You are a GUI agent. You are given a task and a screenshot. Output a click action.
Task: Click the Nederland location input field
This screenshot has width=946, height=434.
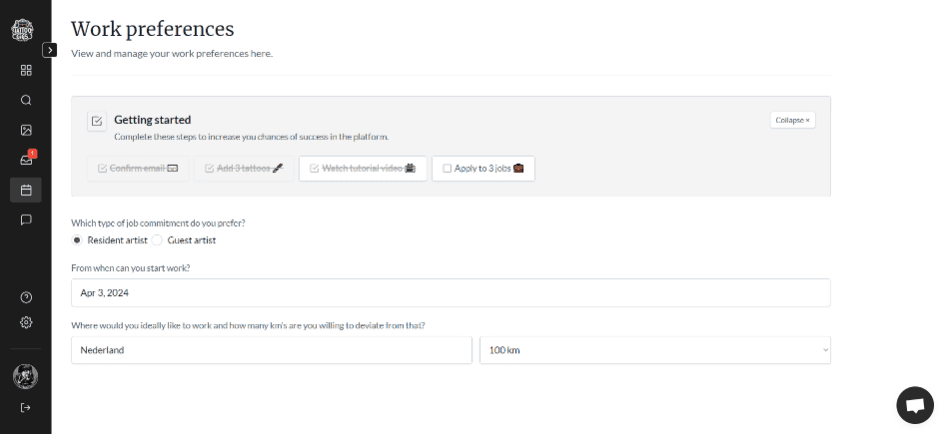tap(271, 350)
